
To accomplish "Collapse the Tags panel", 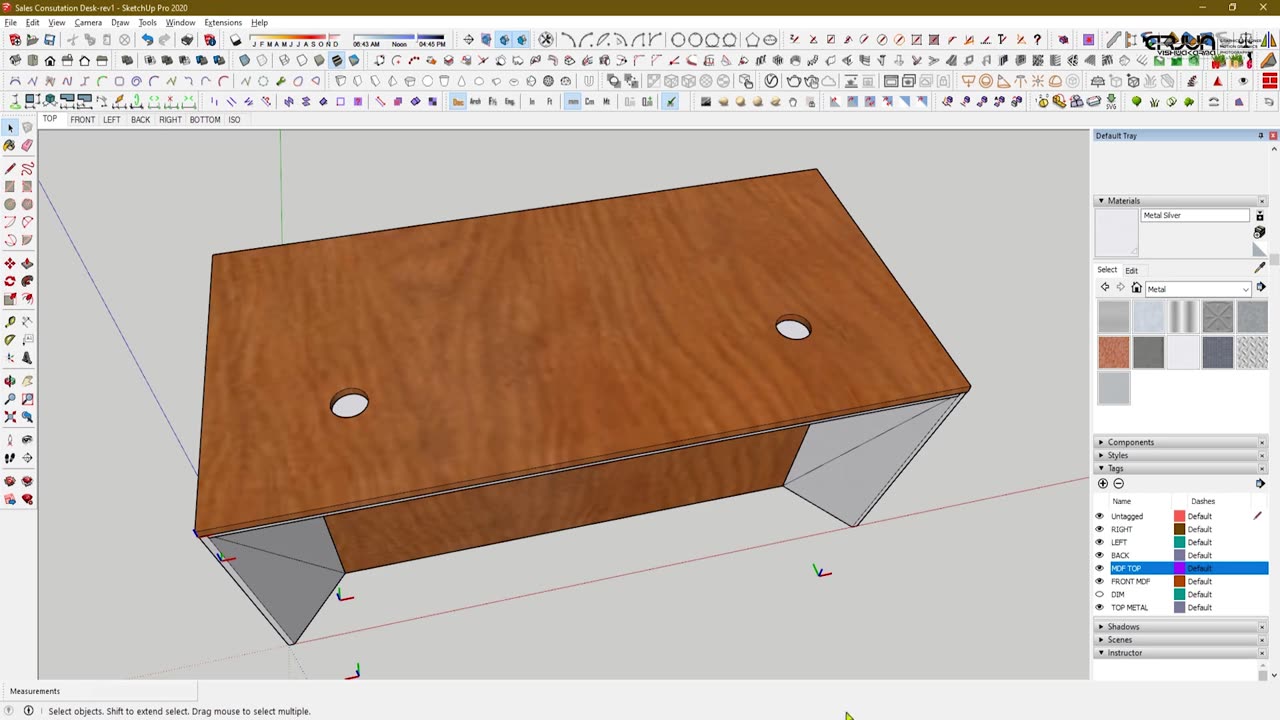I will click(x=1101, y=468).
